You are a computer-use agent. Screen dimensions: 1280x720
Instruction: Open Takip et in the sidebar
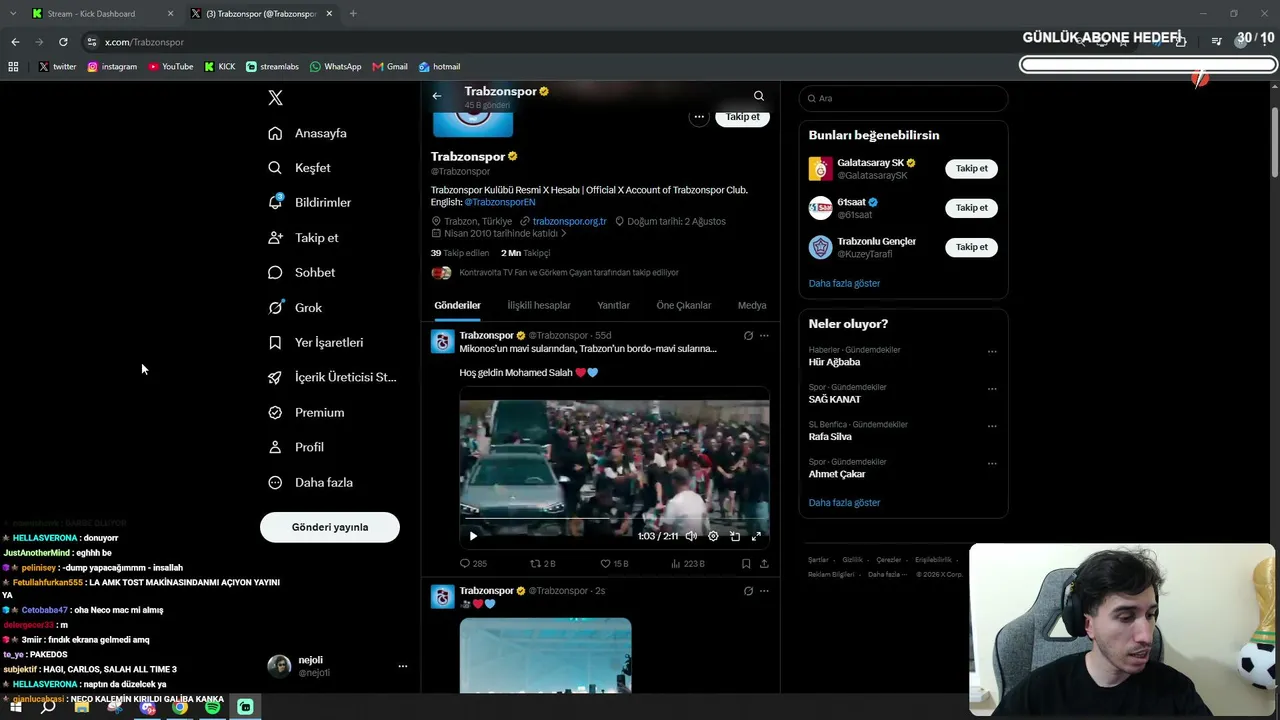click(x=303, y=238)
